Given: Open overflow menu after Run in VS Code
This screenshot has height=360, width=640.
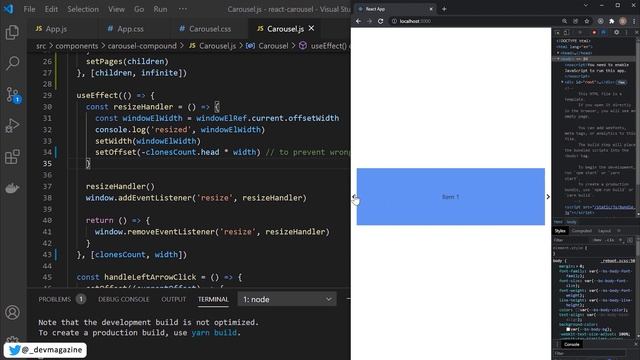Looking at the screenshot, I should coord(182,9).
